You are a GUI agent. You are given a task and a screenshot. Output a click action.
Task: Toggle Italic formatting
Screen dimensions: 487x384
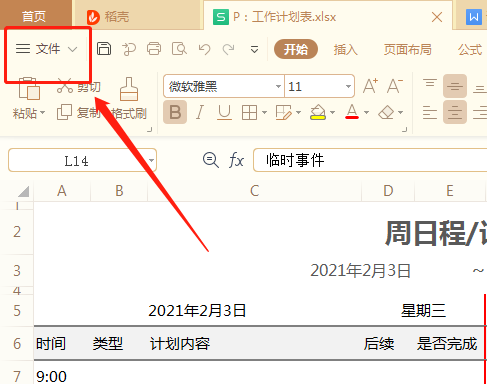click(200, 112)
